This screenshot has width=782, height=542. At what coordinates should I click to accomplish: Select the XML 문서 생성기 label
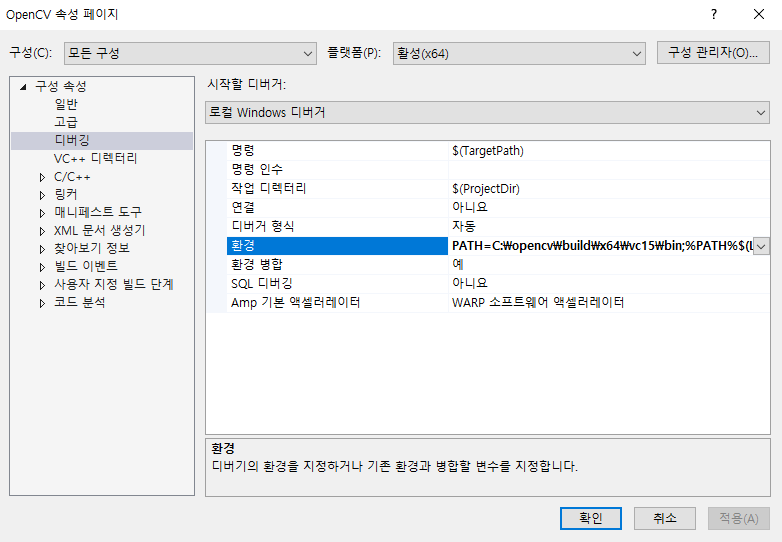99,230
